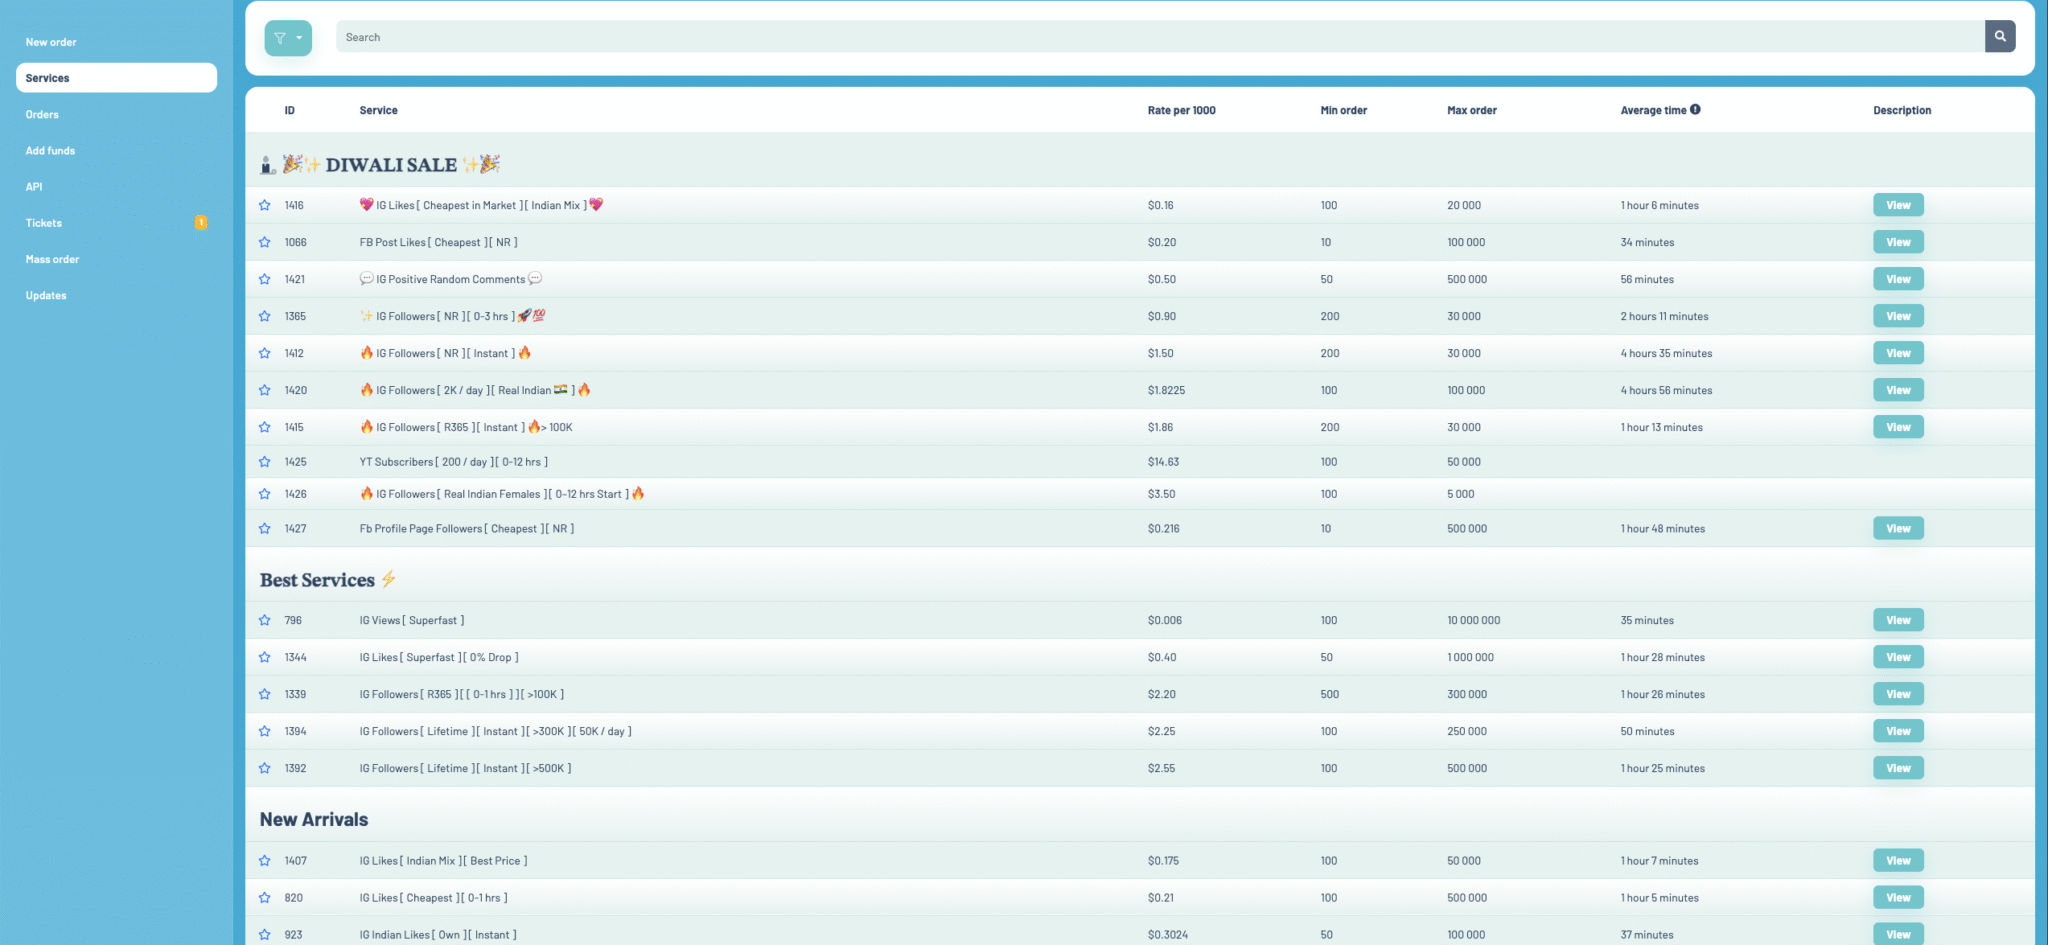This screenshot has height=945, width=2048.
Task: Click star beside service 1407
Action: (265, 861)
